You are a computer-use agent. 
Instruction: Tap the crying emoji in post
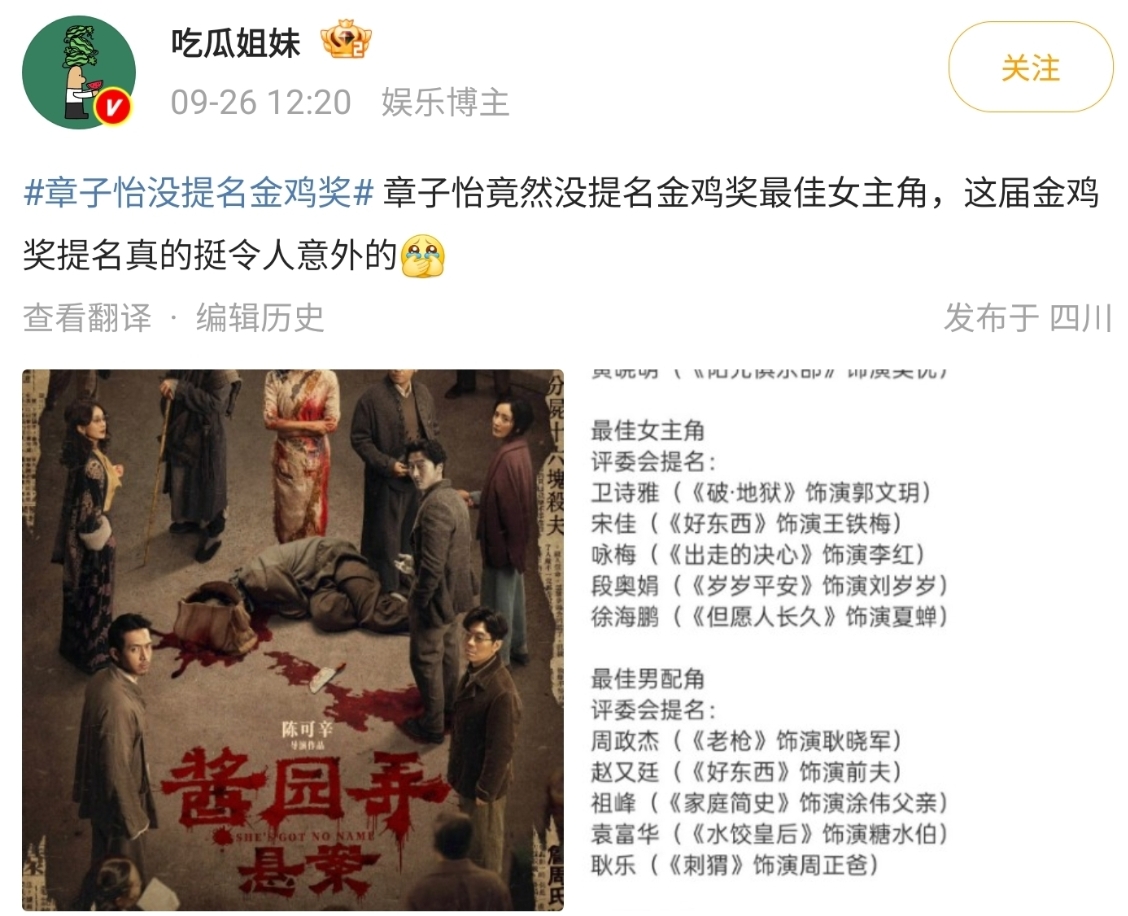click(423, 255)
